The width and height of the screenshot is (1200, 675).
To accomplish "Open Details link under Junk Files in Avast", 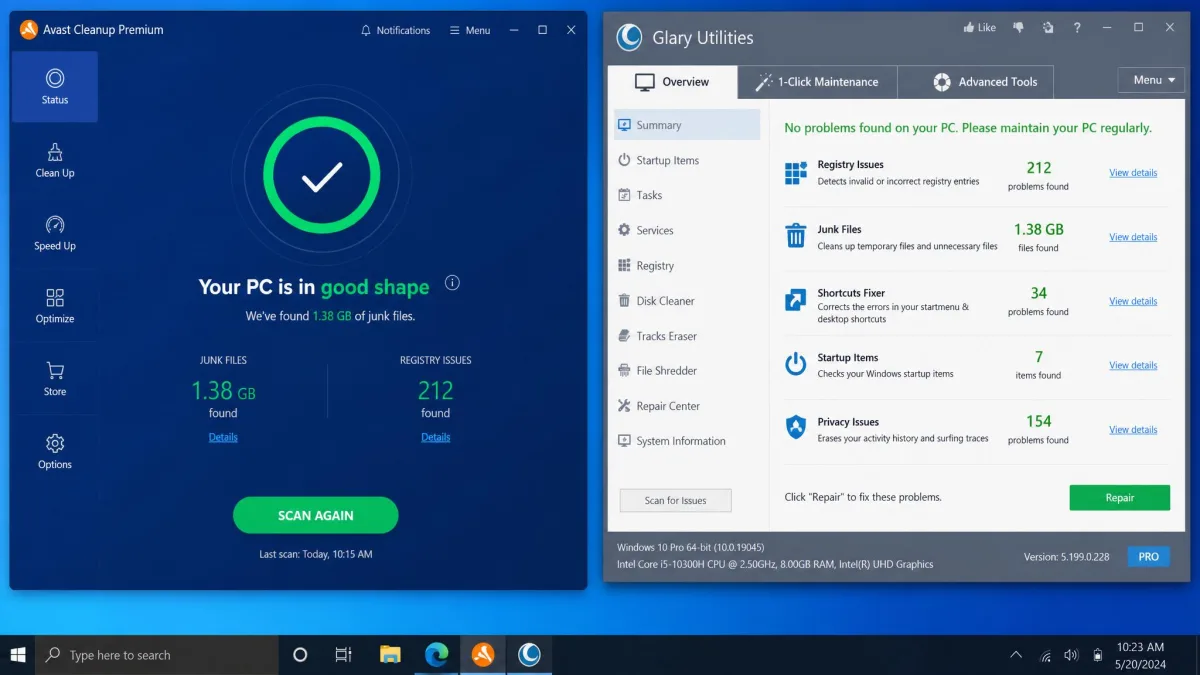I will coord(223,437).
